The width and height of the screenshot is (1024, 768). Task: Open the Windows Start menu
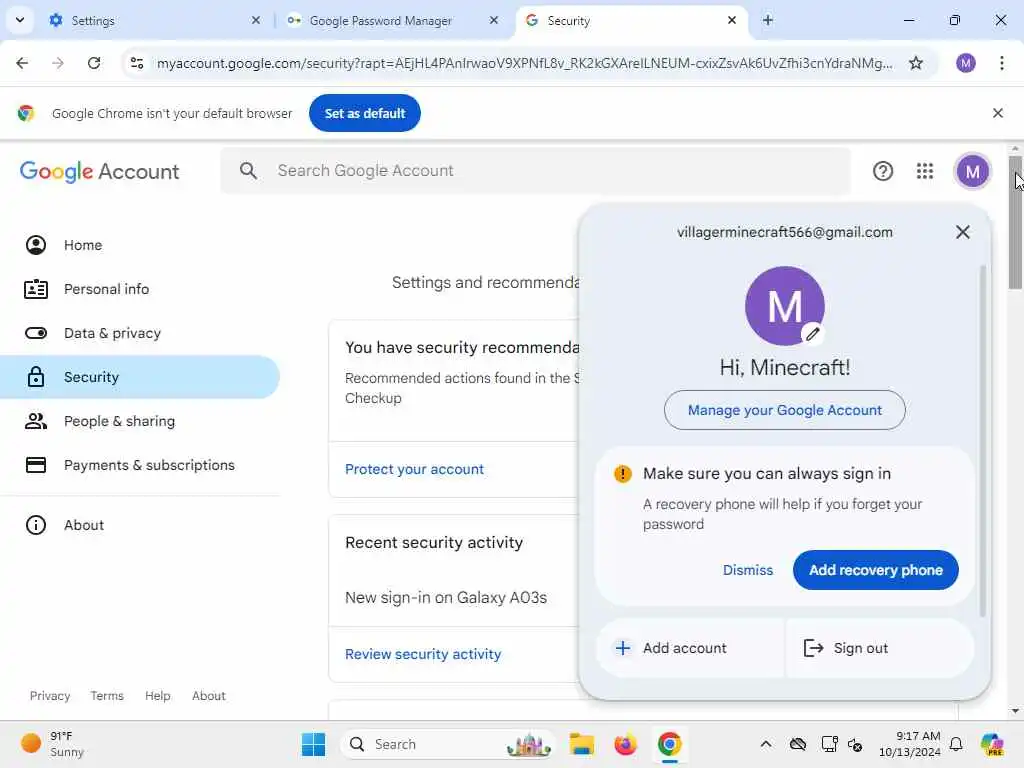(313, 744)
